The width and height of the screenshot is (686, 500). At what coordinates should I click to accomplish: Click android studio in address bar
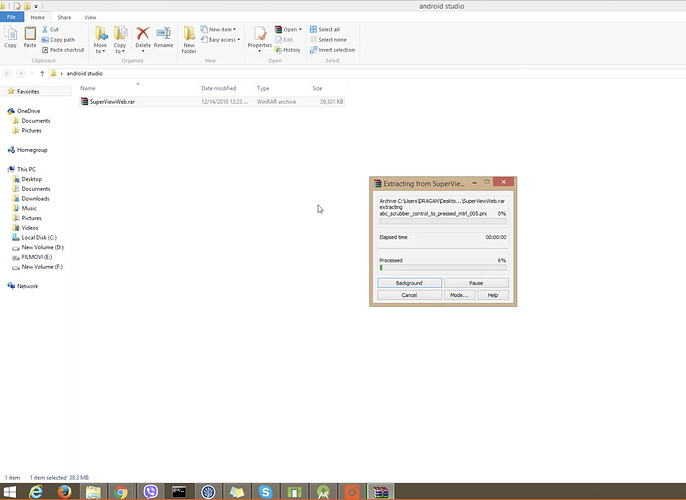pyautogui.click(x=84, y=73)
